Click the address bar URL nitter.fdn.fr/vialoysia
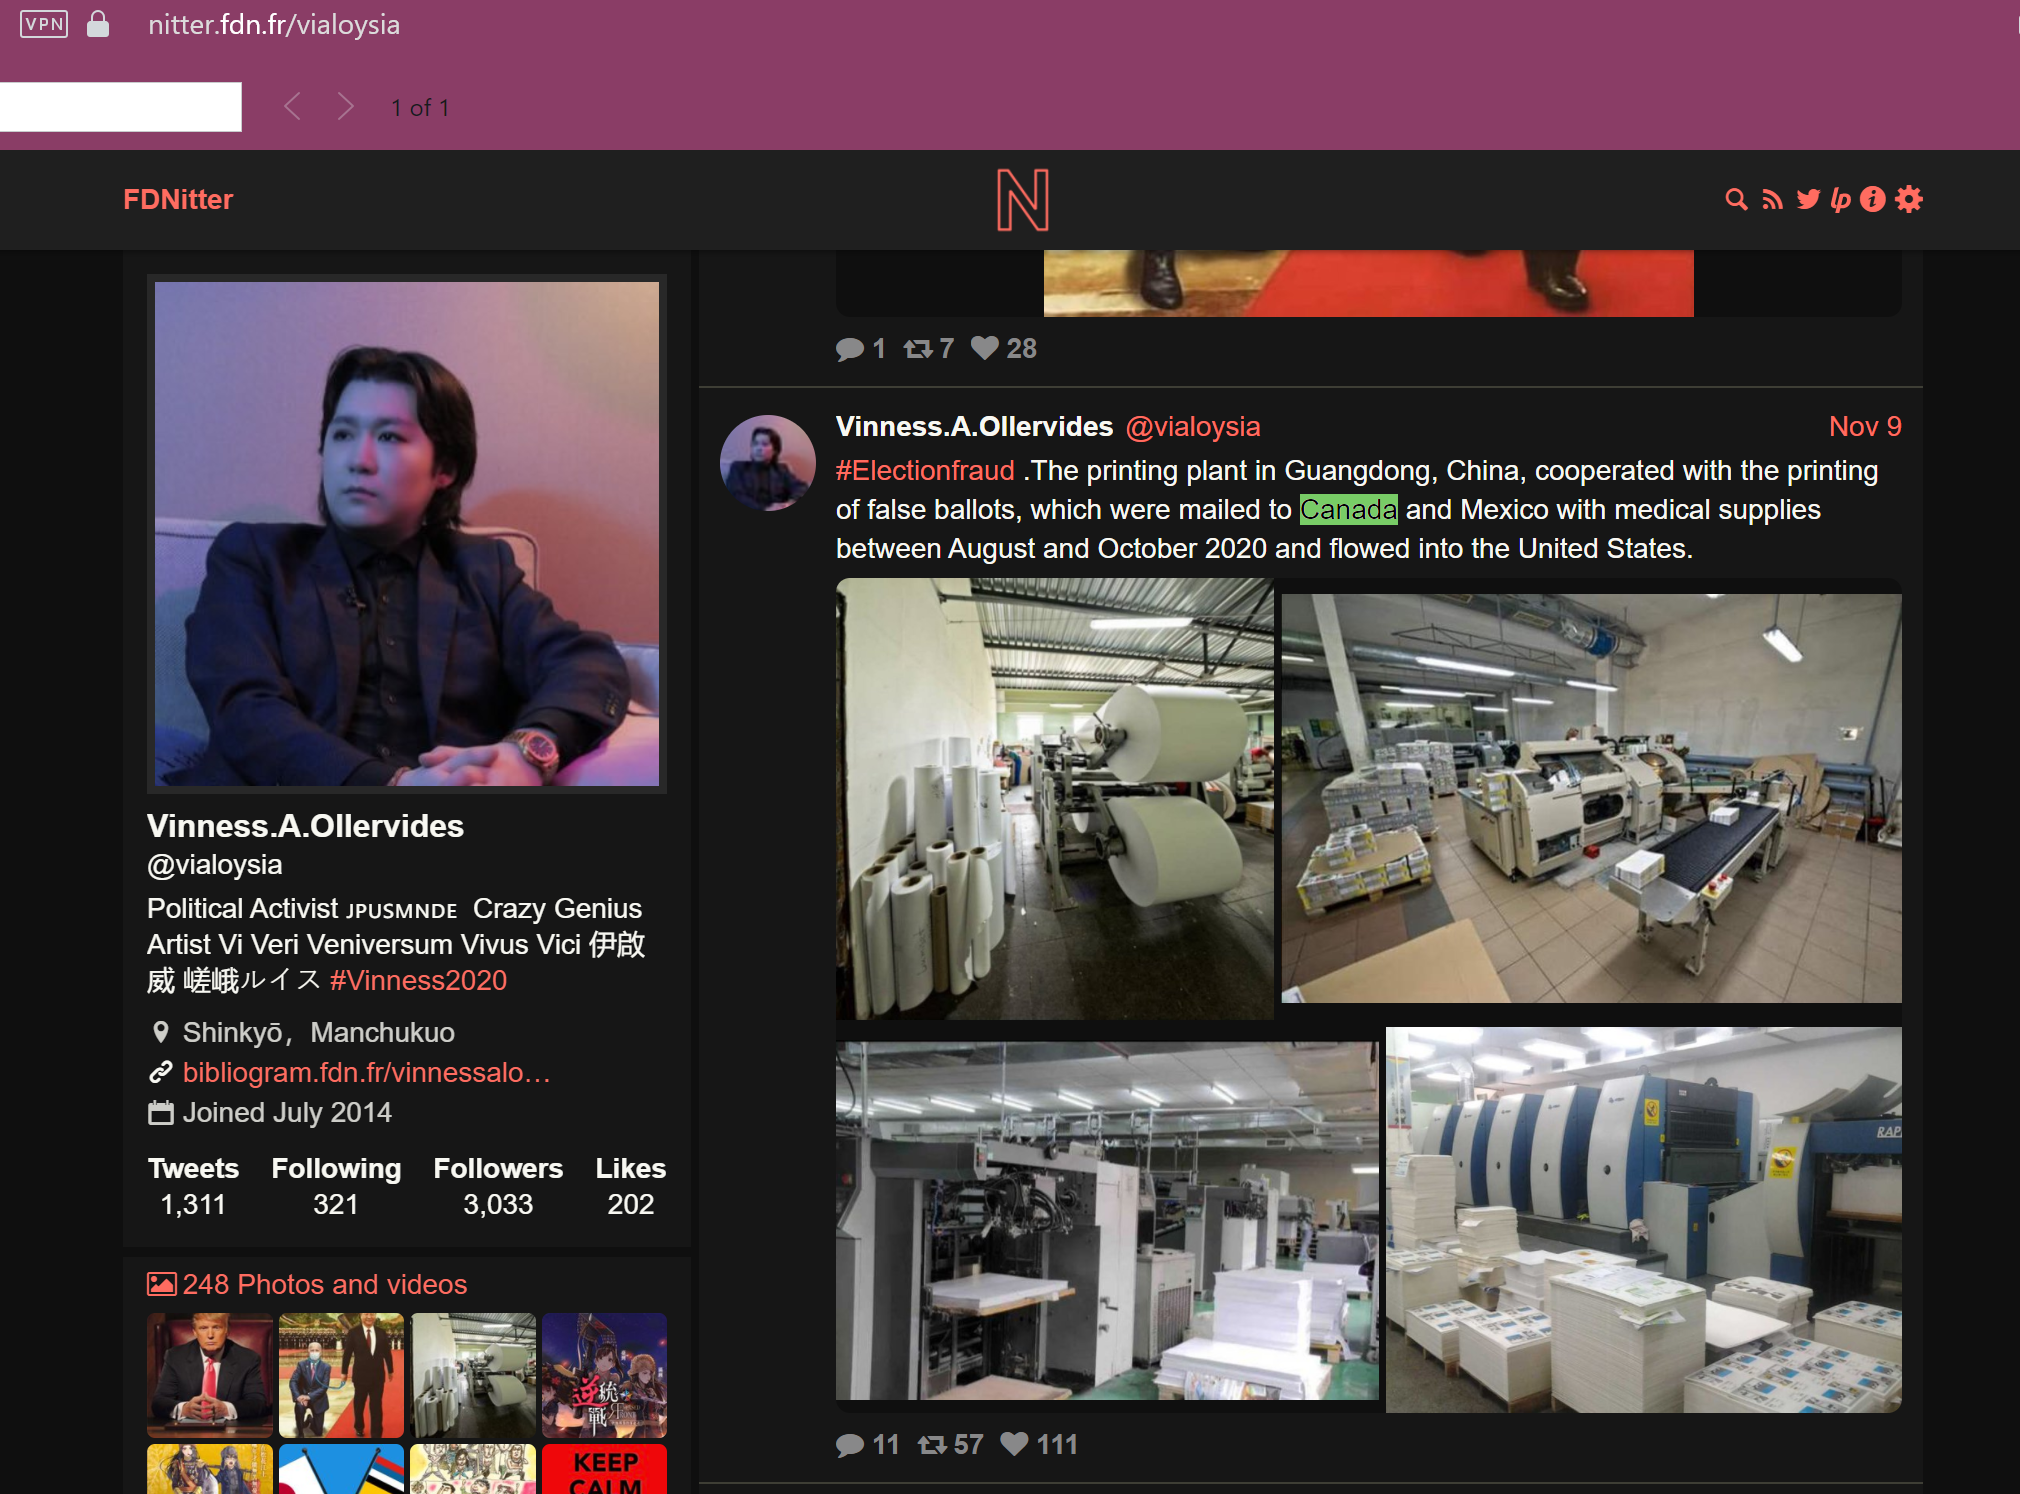 click(274, 25)
